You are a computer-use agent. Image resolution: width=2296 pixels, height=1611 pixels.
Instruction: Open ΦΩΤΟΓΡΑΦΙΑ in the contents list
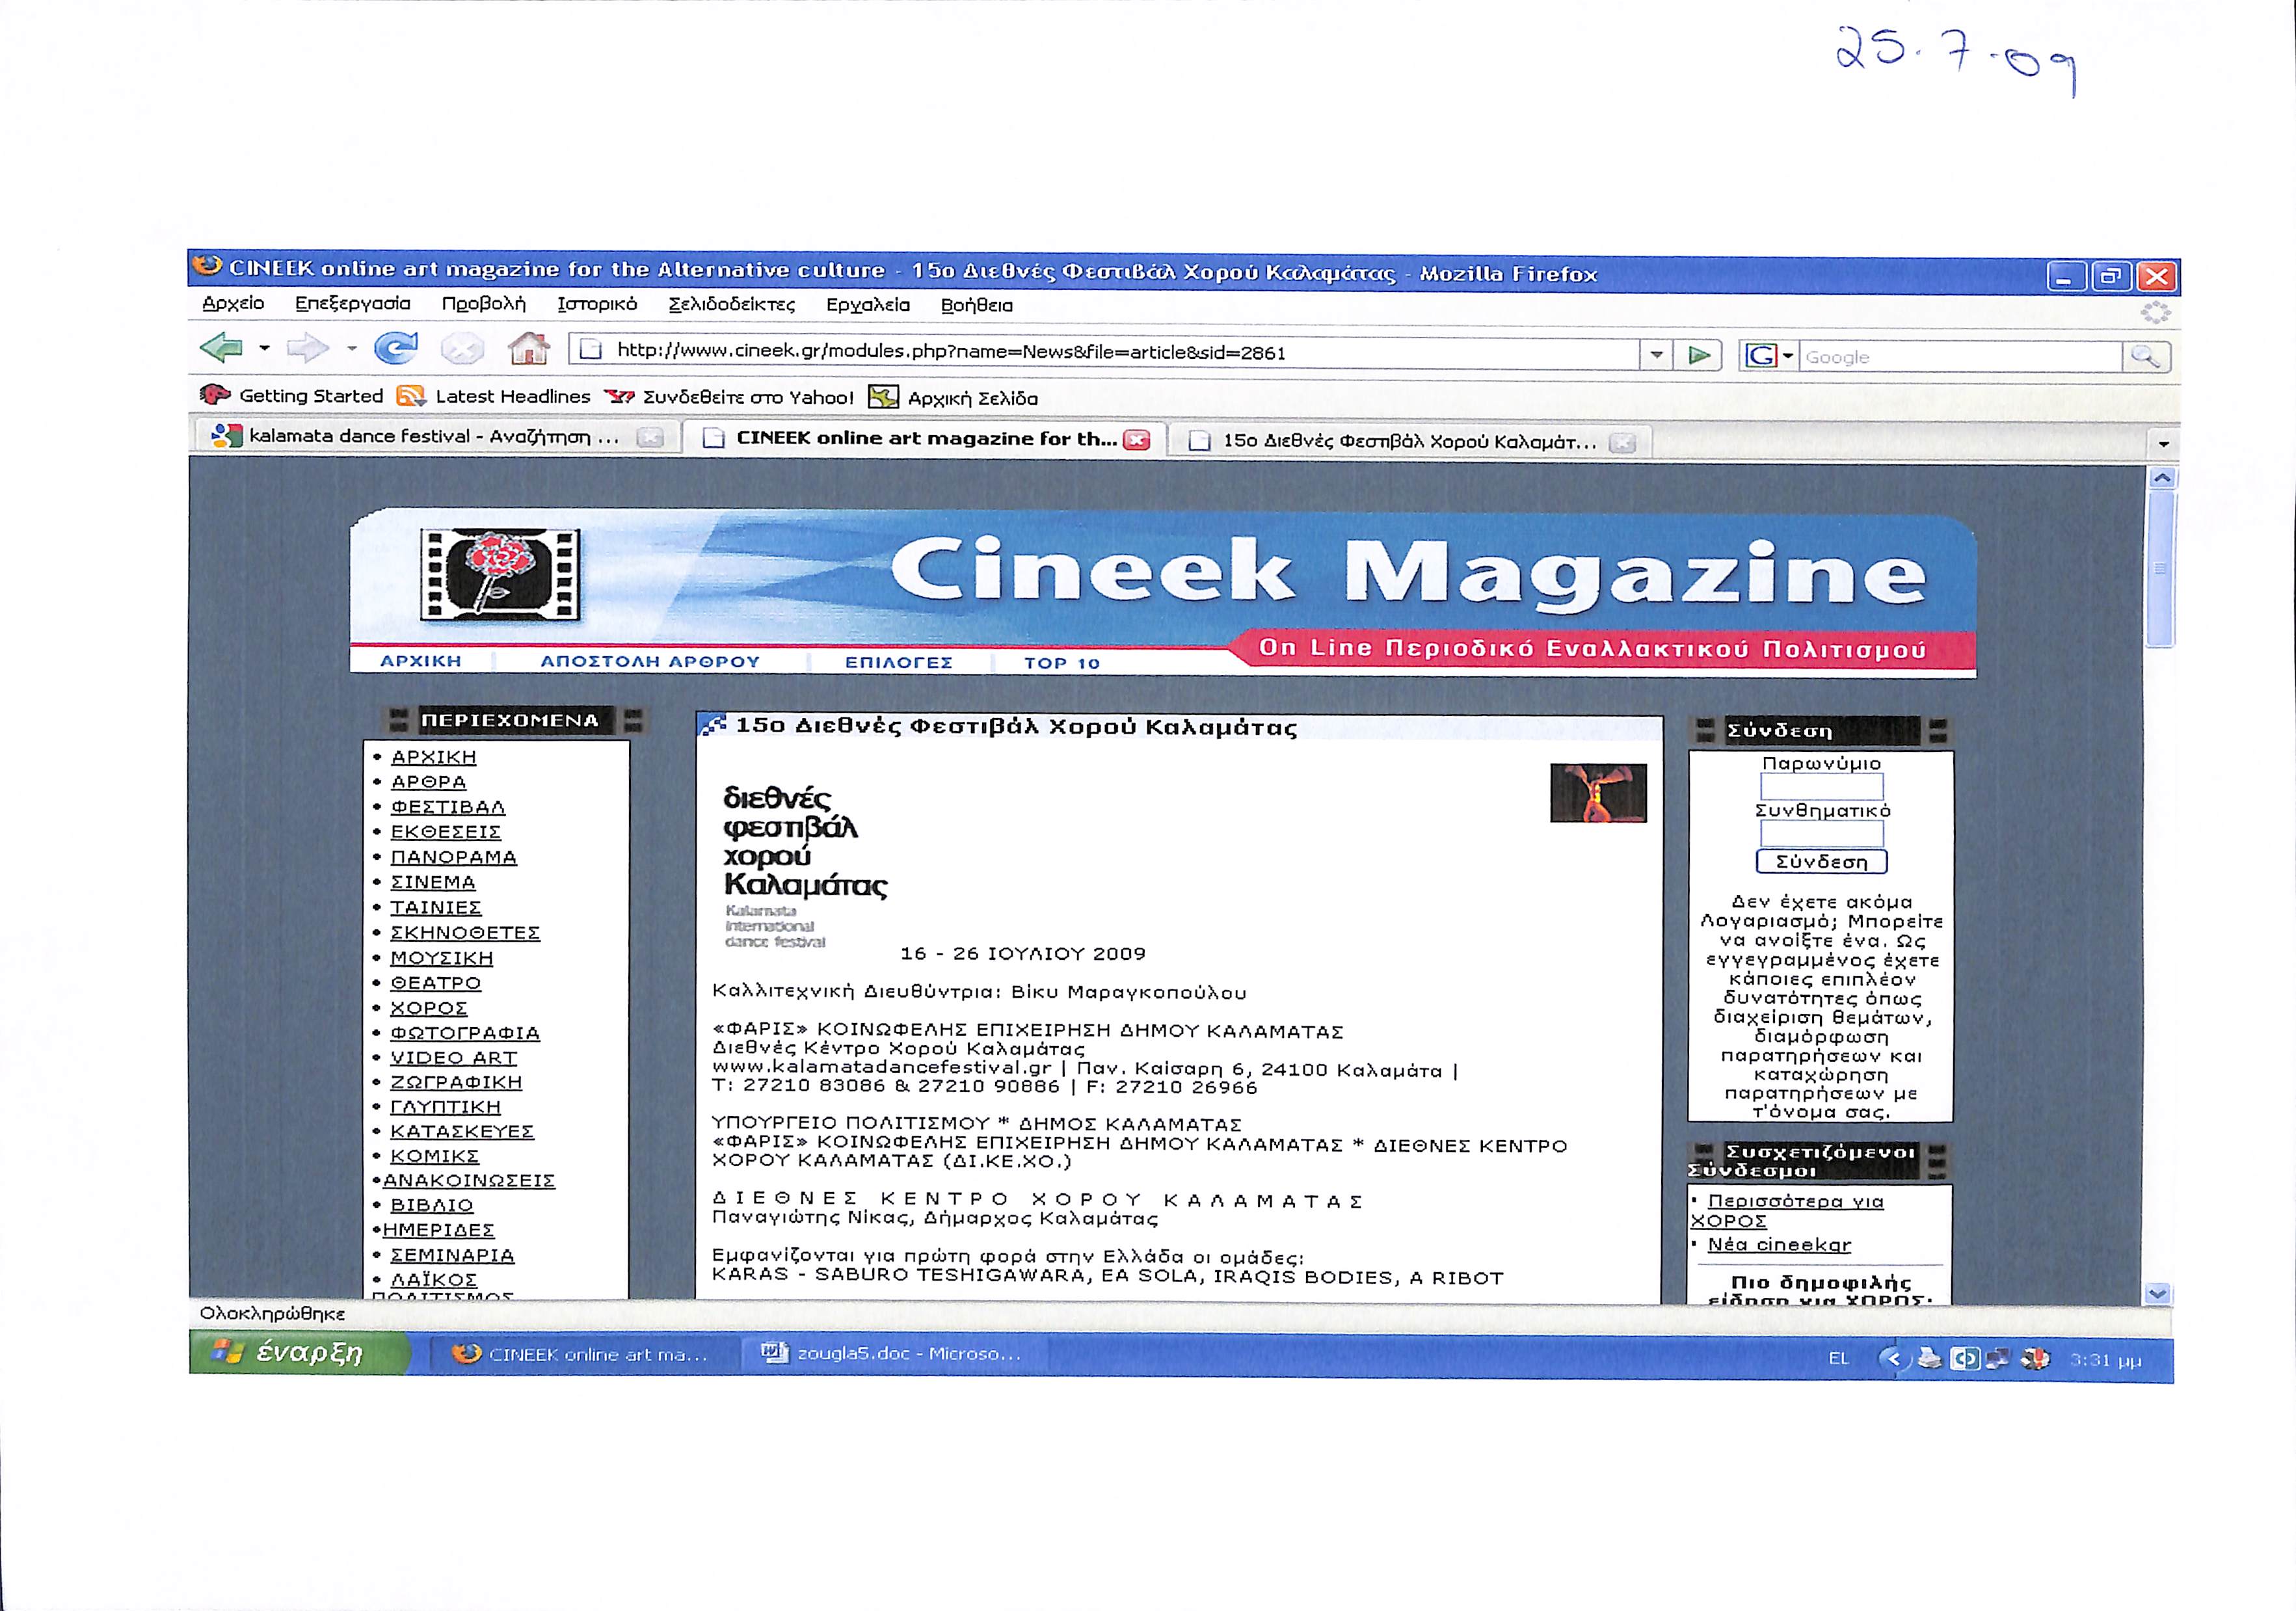tap(465, 1033)
